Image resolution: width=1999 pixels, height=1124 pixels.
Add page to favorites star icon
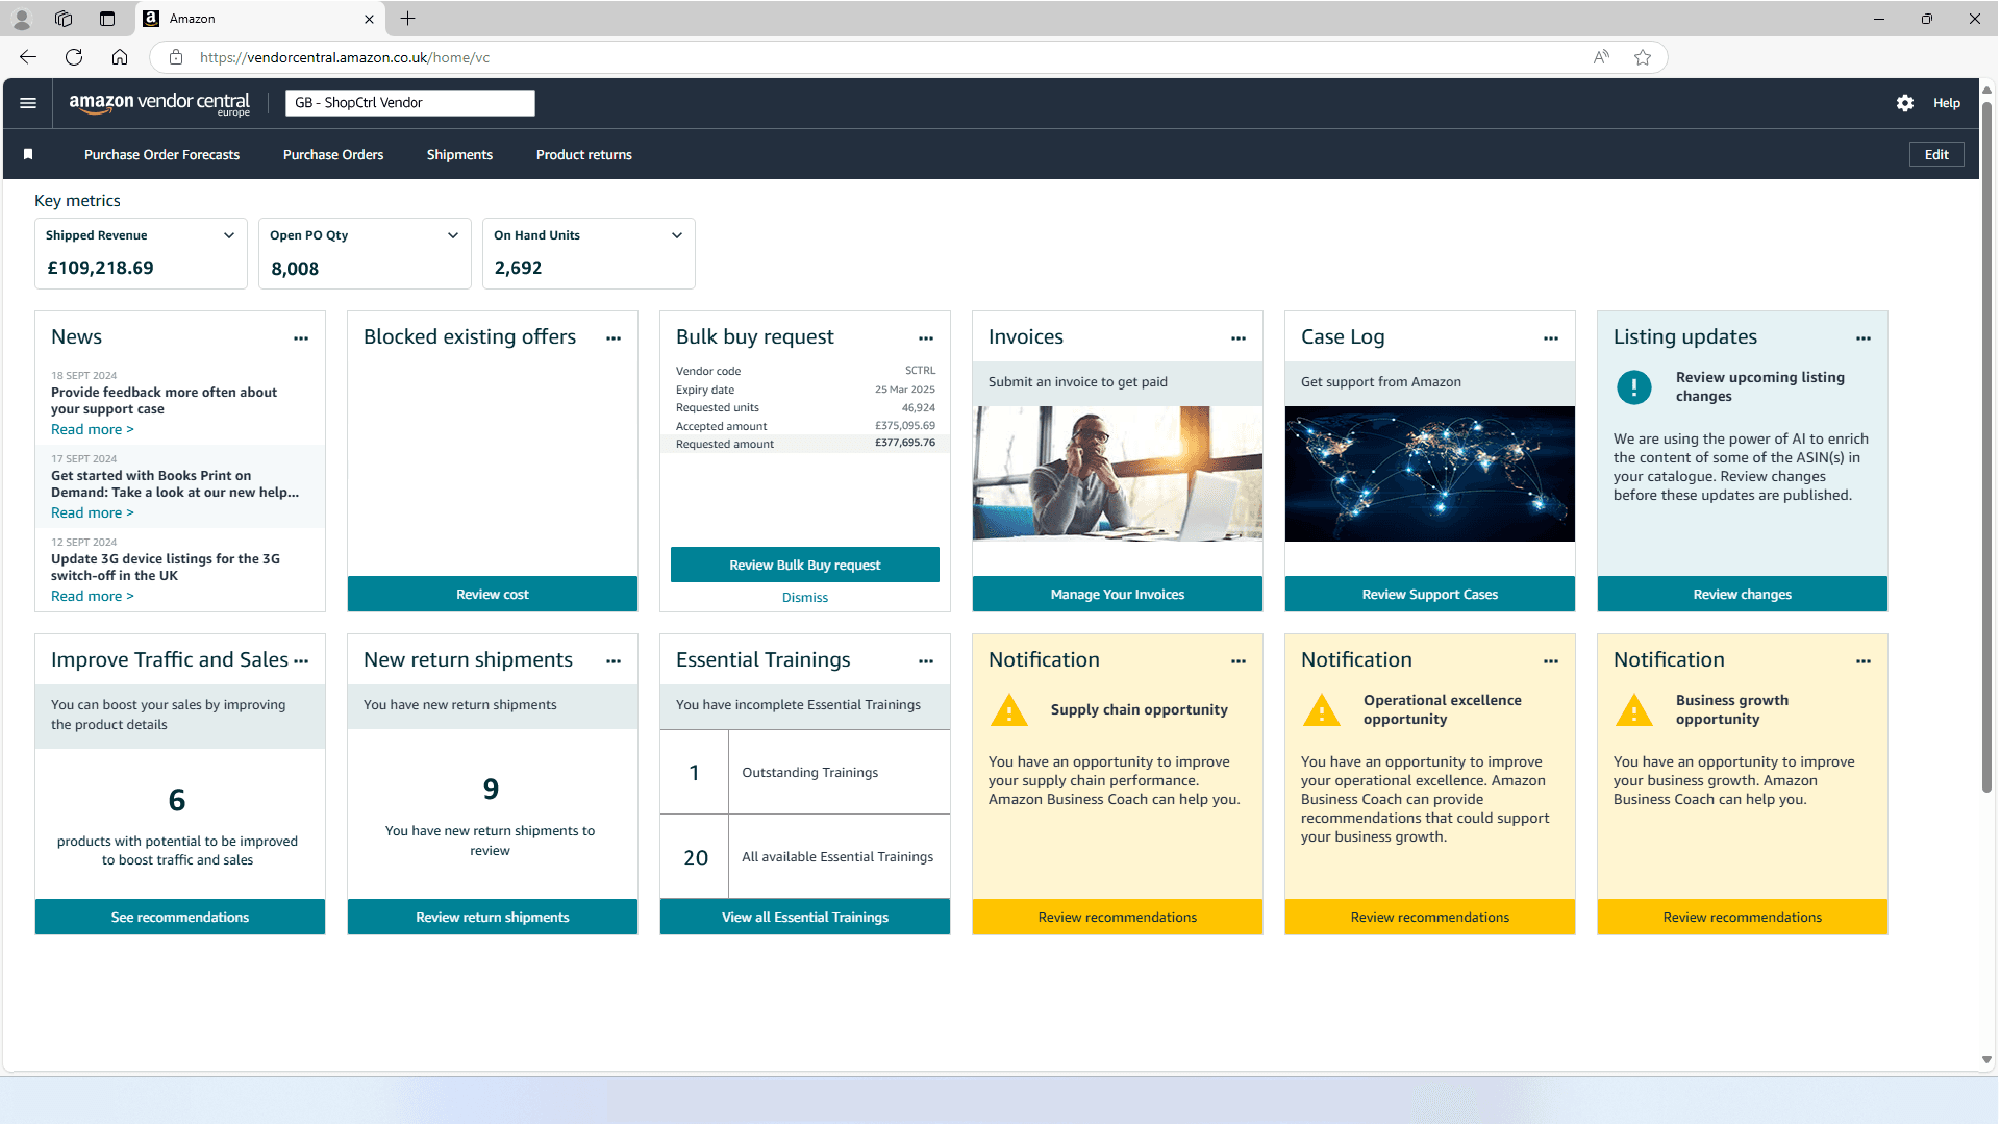[1642, 57]
